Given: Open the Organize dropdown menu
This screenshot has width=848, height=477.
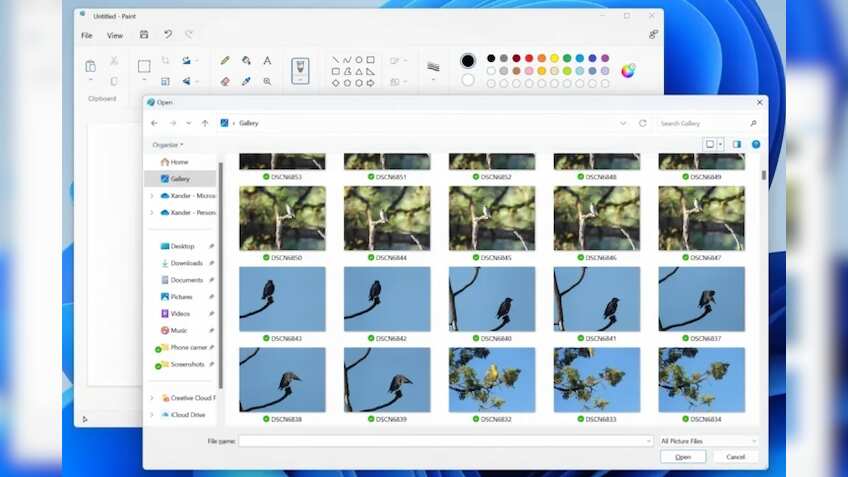Looking at the screenshot, I should pyautogui.click(x=168, y=145).
